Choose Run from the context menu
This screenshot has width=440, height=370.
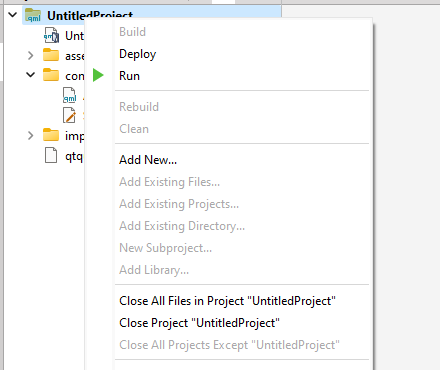click(x=129, y=76)
